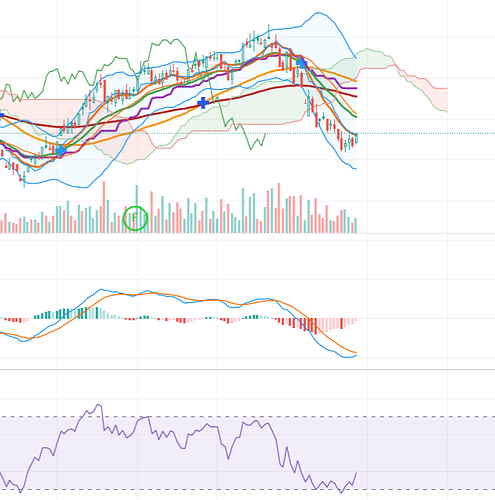Select blue cross marker near price peak
495x500 pixels.
tap(301, 62)
